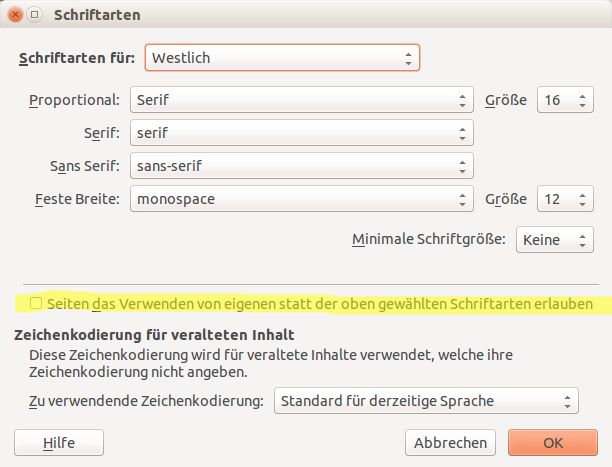Click the minimize button in the title bar
This screenshot has width=612, height=467.
(34, 15)
